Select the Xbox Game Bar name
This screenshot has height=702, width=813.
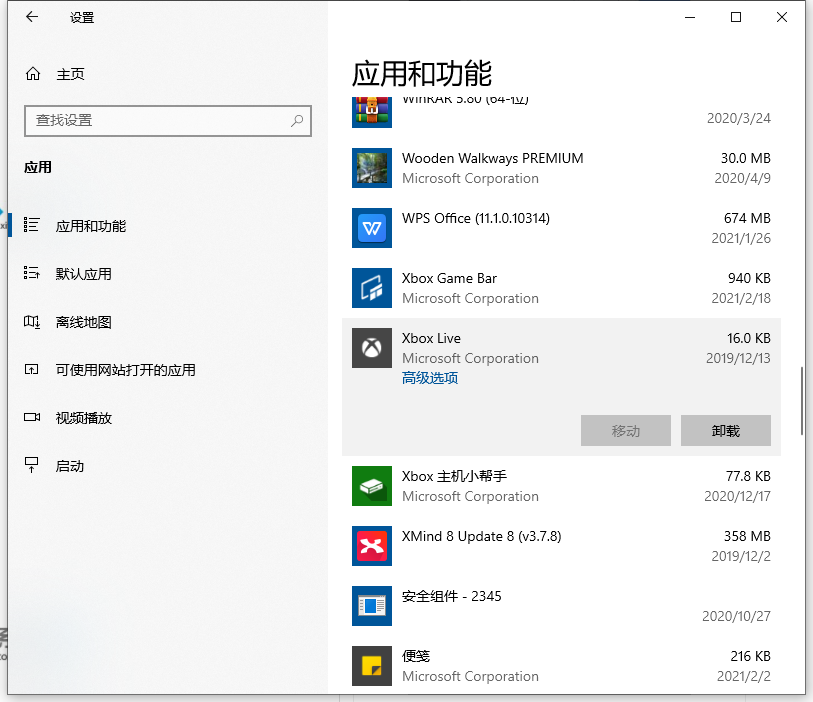[449, 278]
